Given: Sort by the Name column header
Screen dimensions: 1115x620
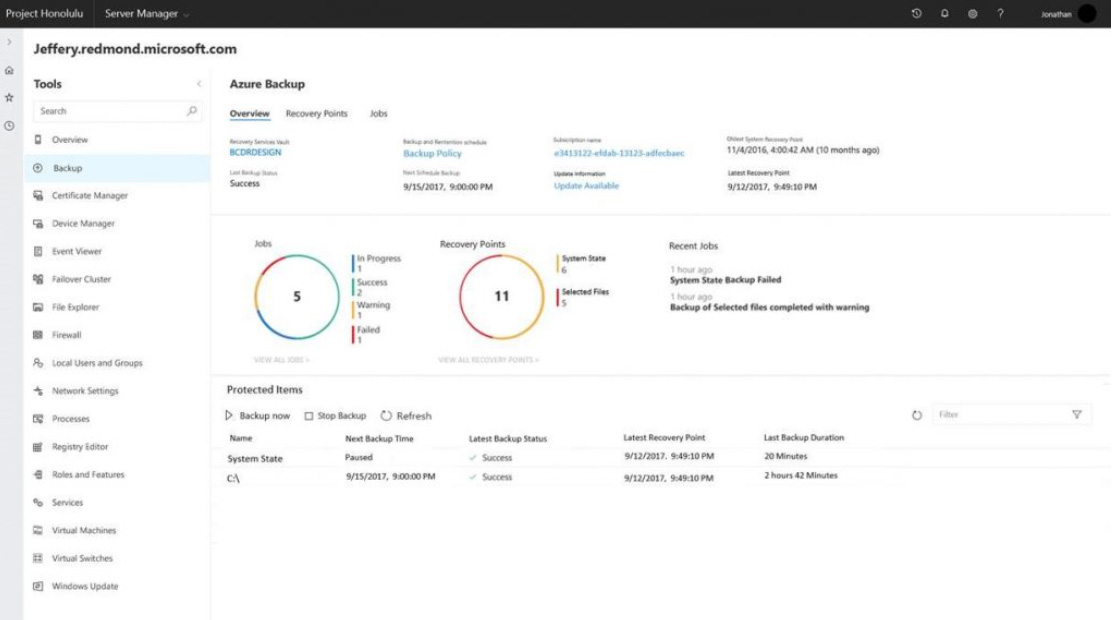Looking at the screenshot, I should point(241,438).
